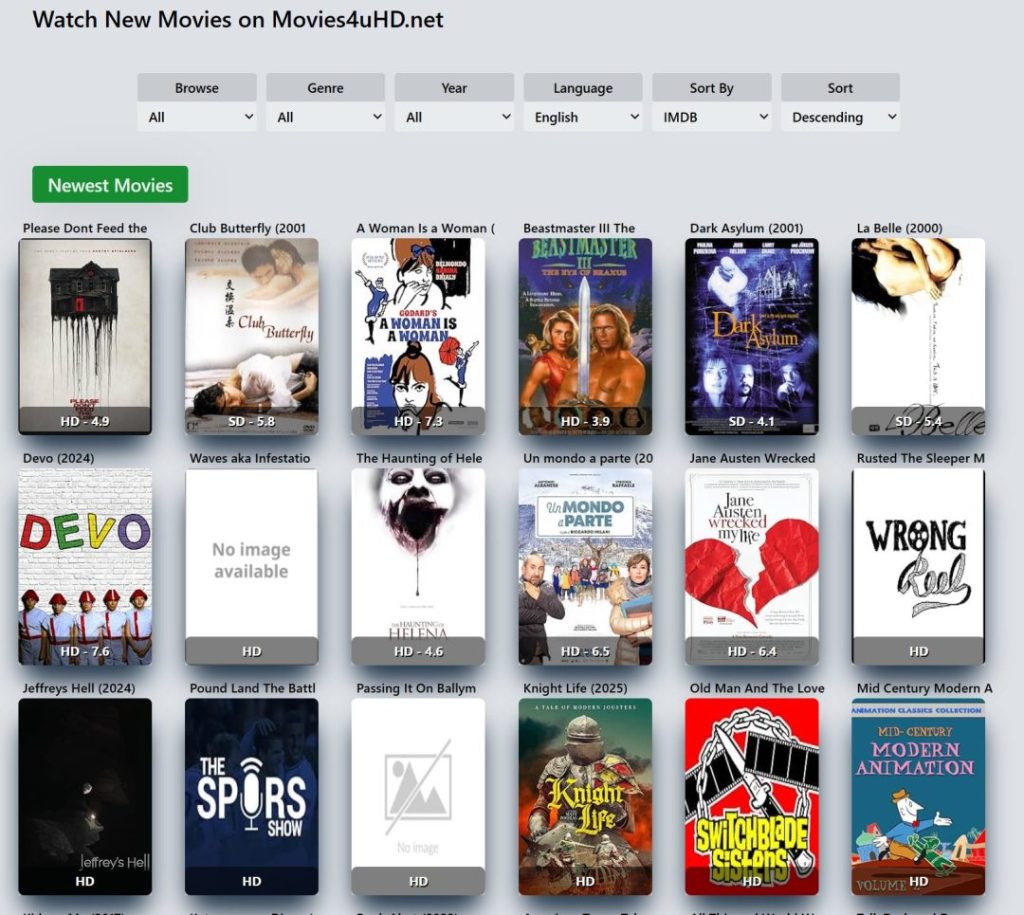This screenshot has height=915, width=1024.
Task: Open the Genre dropdown
Action: click(325, 118)
